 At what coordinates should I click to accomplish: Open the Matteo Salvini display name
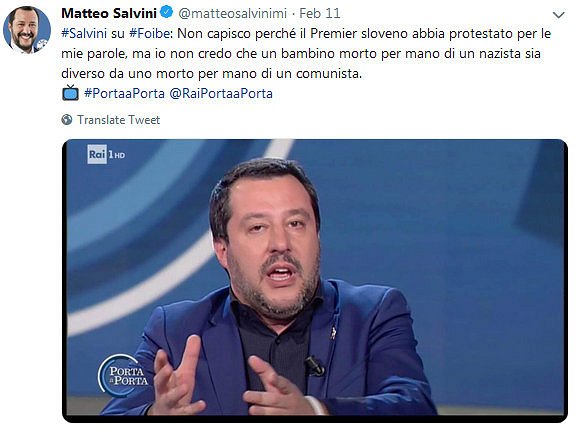click(109, 13)
